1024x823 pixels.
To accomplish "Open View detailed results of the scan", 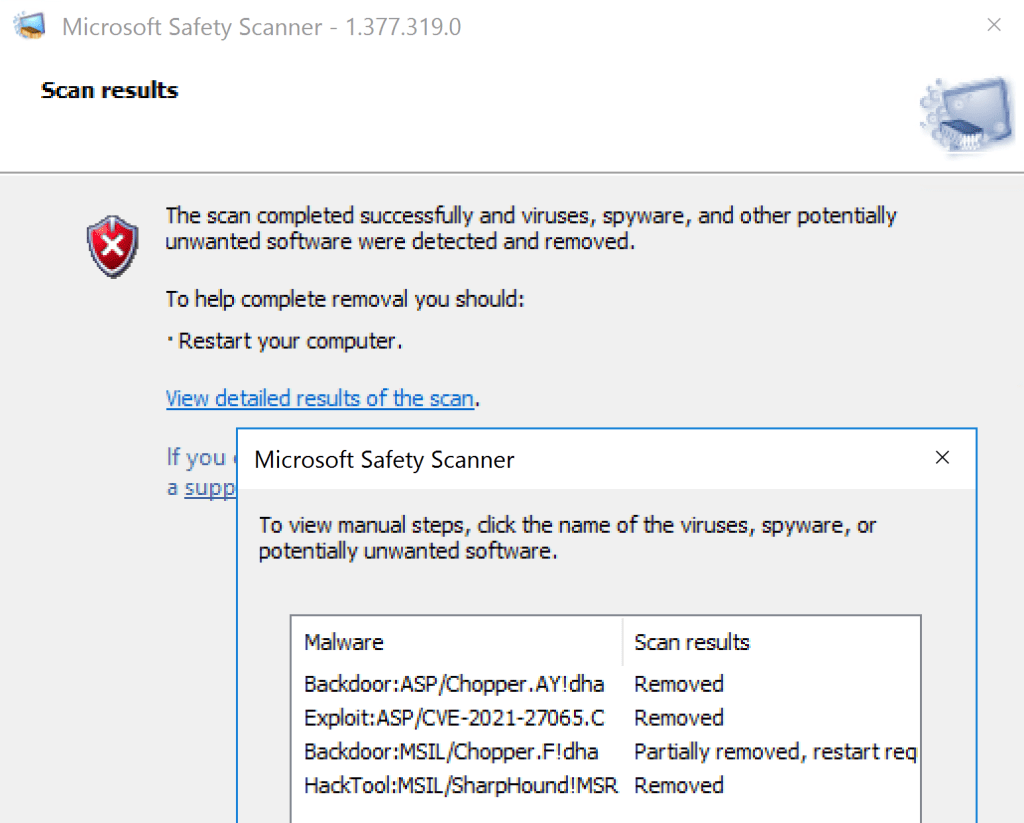I will pos(319,398).
